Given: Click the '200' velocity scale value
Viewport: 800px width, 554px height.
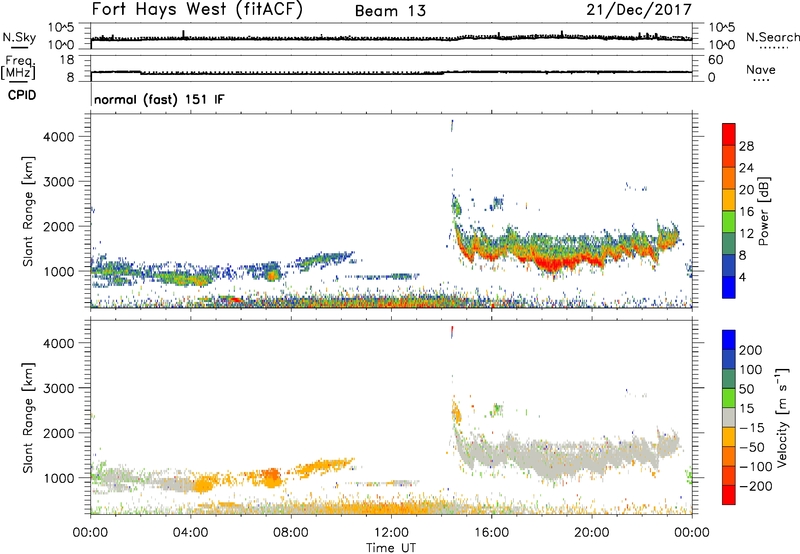Looking at the screenshot, I should click(x=751, y=350).
